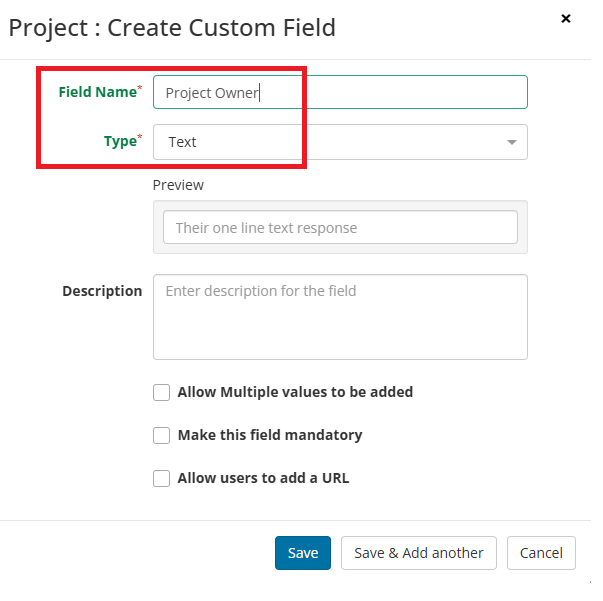Click the Preview label text
Viewport: 603px width, 601px height.
click(178, 185)
